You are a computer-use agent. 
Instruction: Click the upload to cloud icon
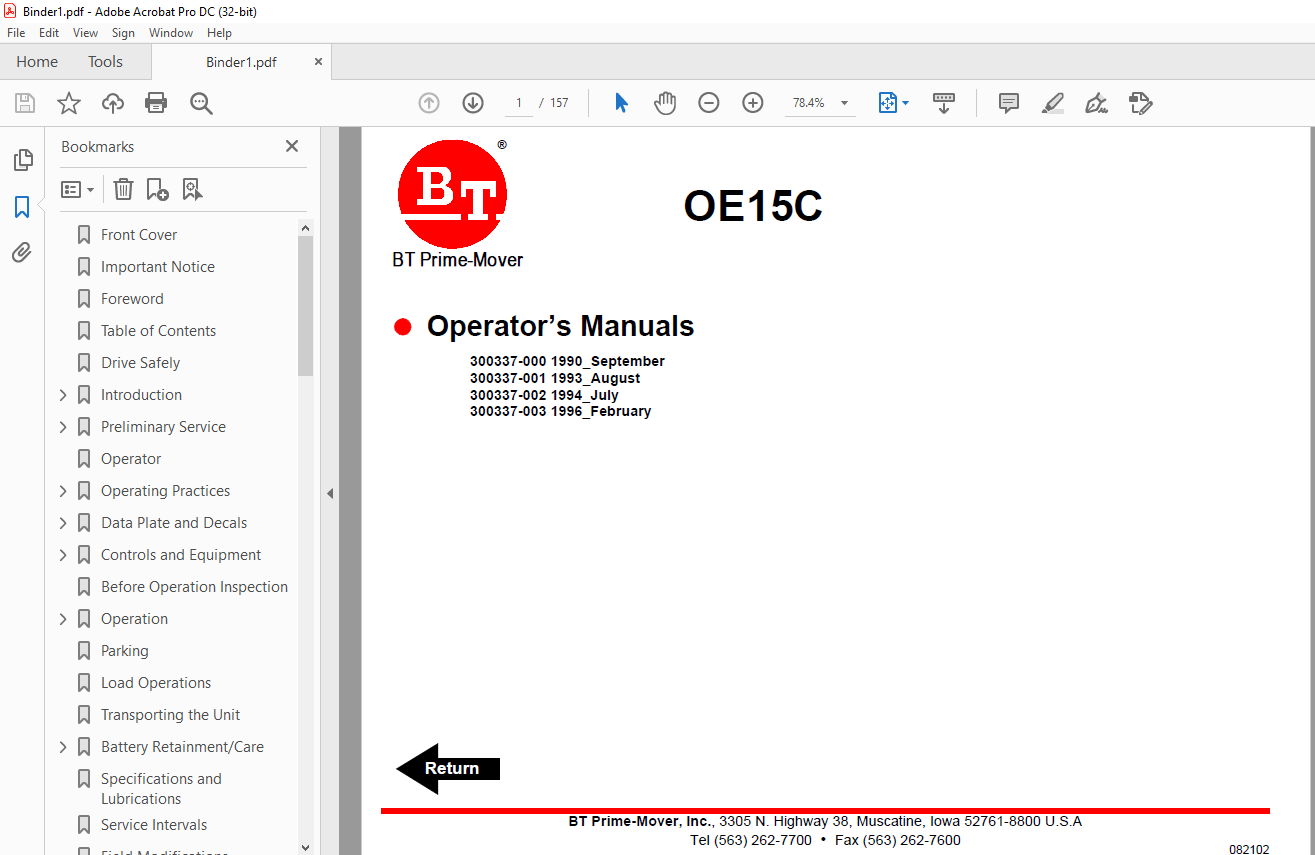[113, 103]
